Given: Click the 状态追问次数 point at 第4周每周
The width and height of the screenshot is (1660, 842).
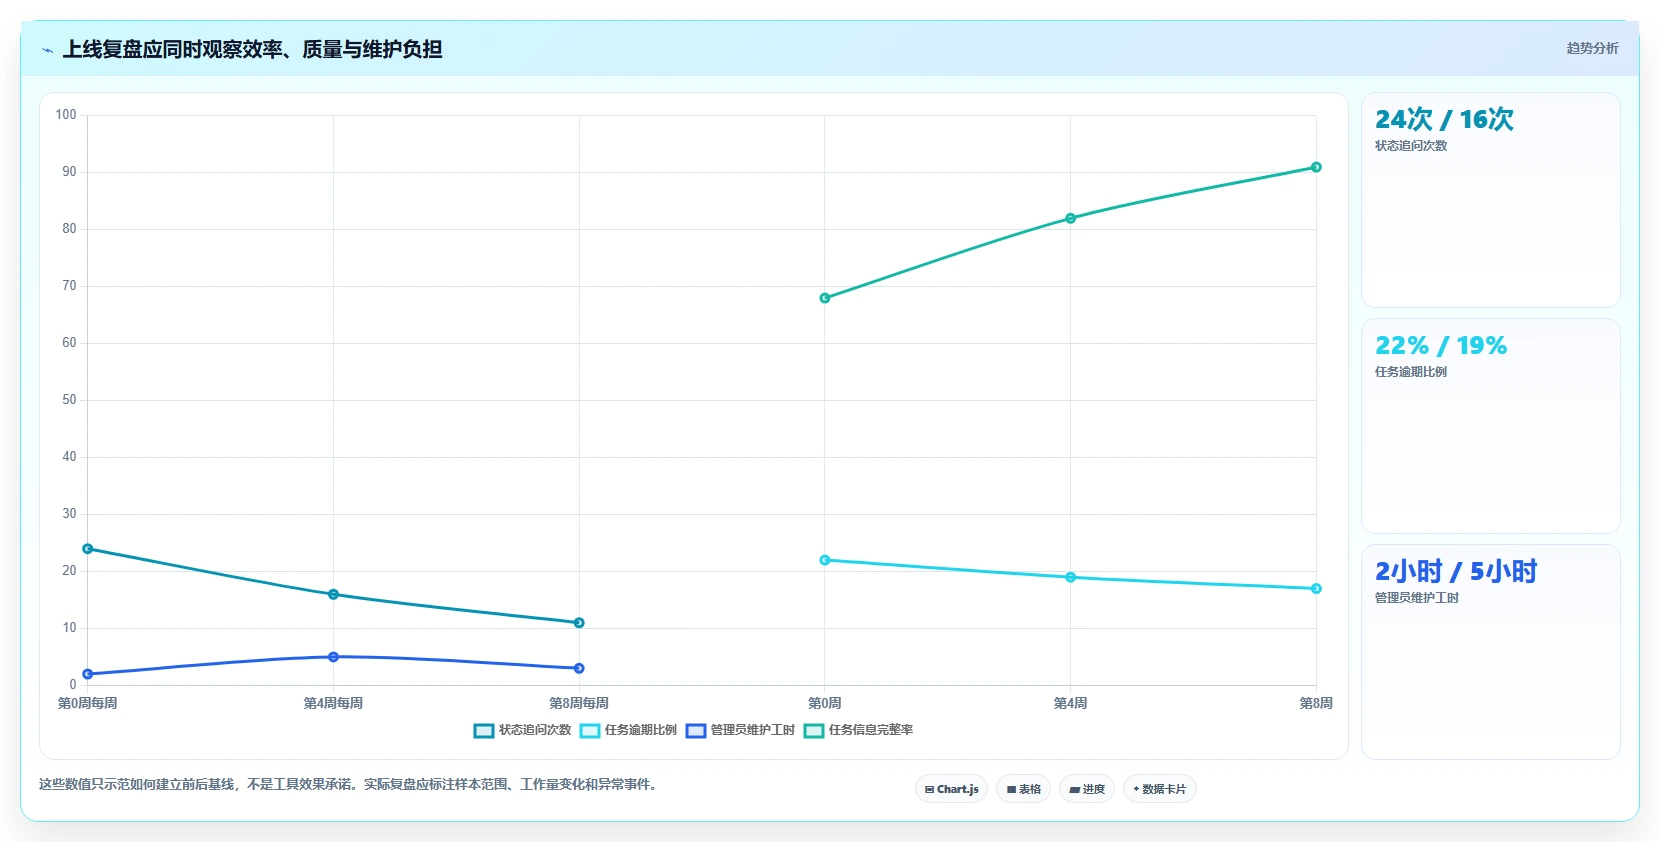Looking at the screenshot, I should click(333, 594).
